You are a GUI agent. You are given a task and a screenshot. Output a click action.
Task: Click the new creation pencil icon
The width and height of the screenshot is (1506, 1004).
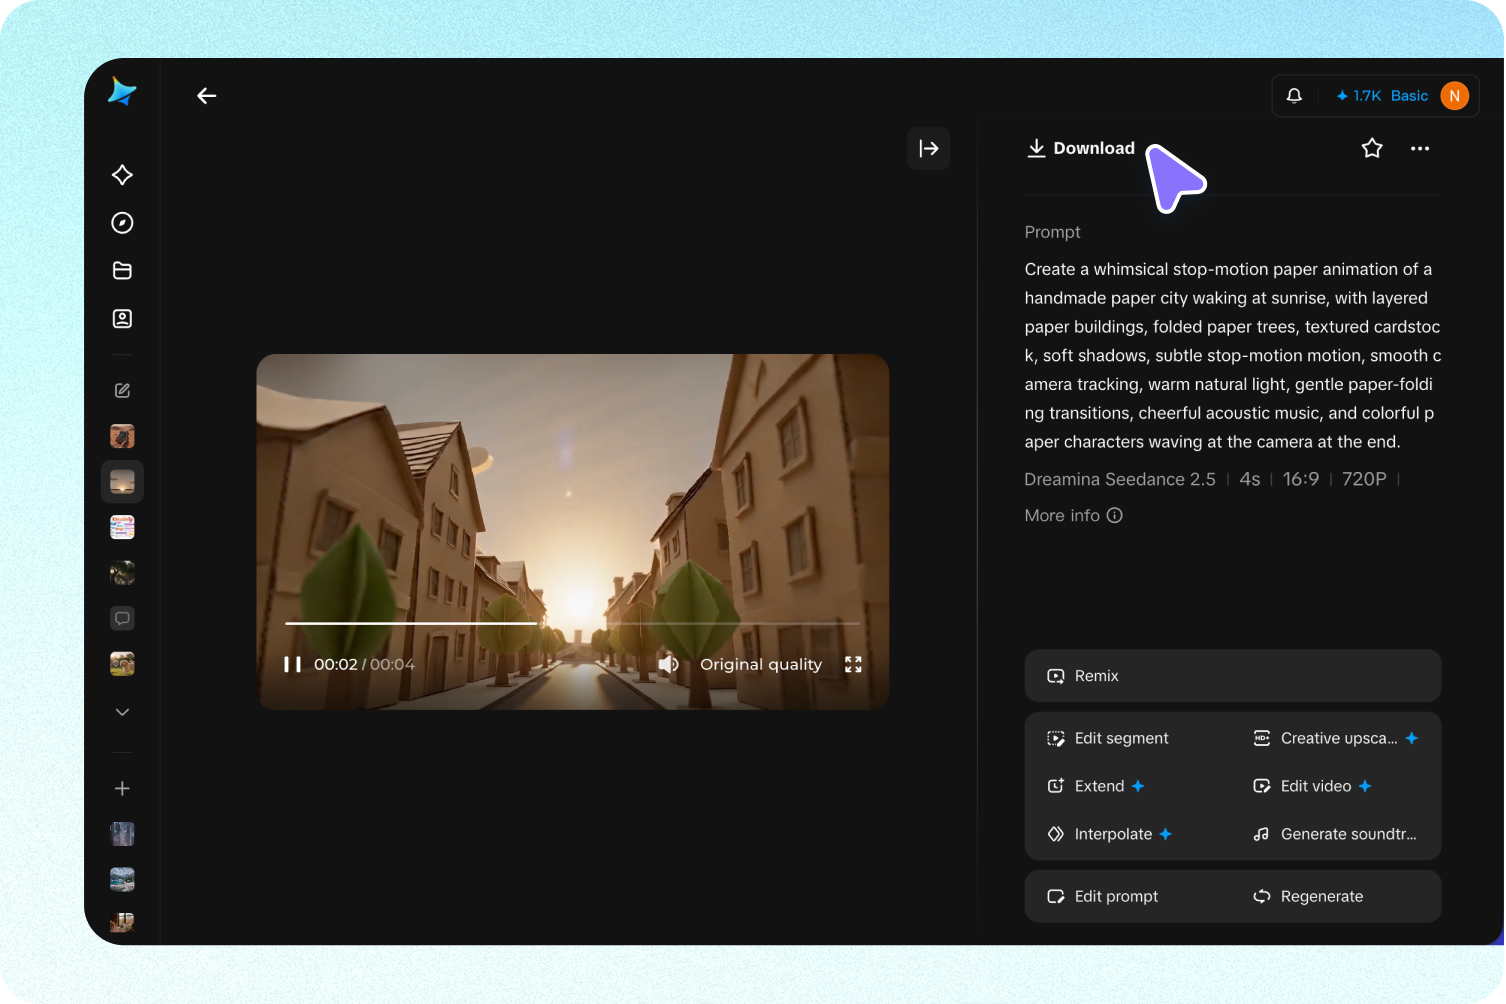point(122,391)
